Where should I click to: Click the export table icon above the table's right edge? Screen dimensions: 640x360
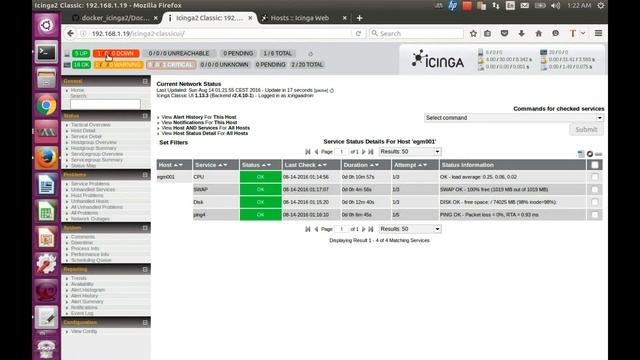(581, 154)
